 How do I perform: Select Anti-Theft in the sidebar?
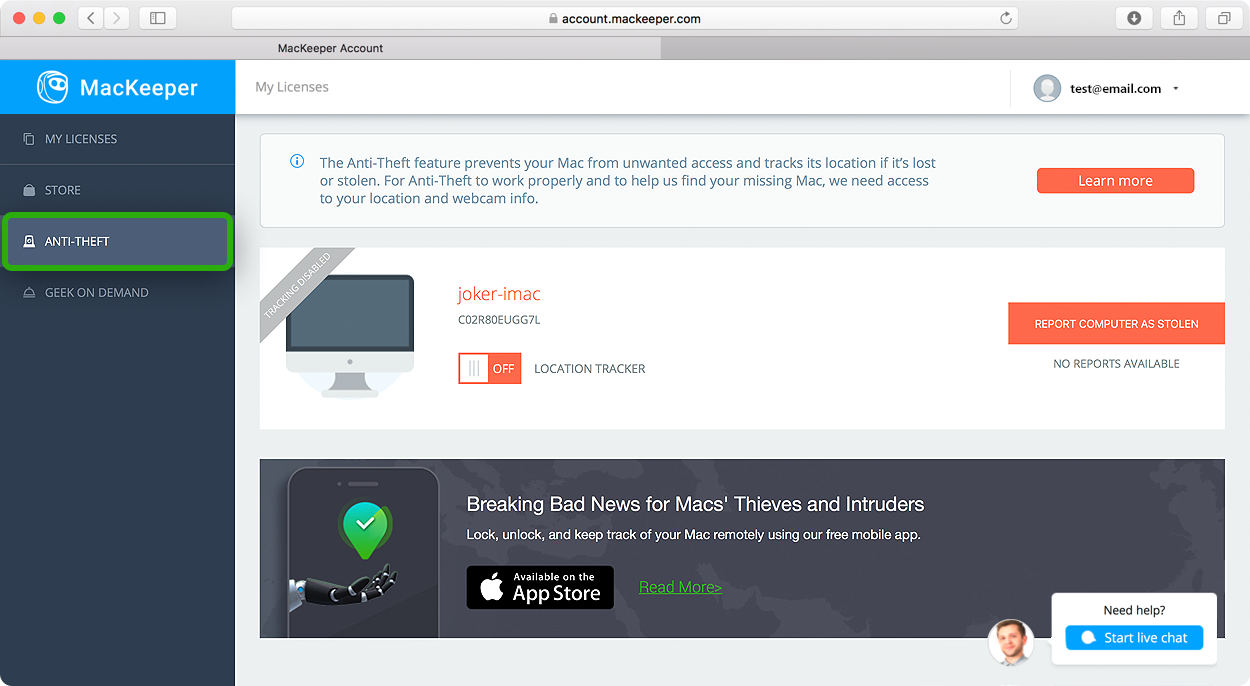pyautogui.click(x=117, y=241)
